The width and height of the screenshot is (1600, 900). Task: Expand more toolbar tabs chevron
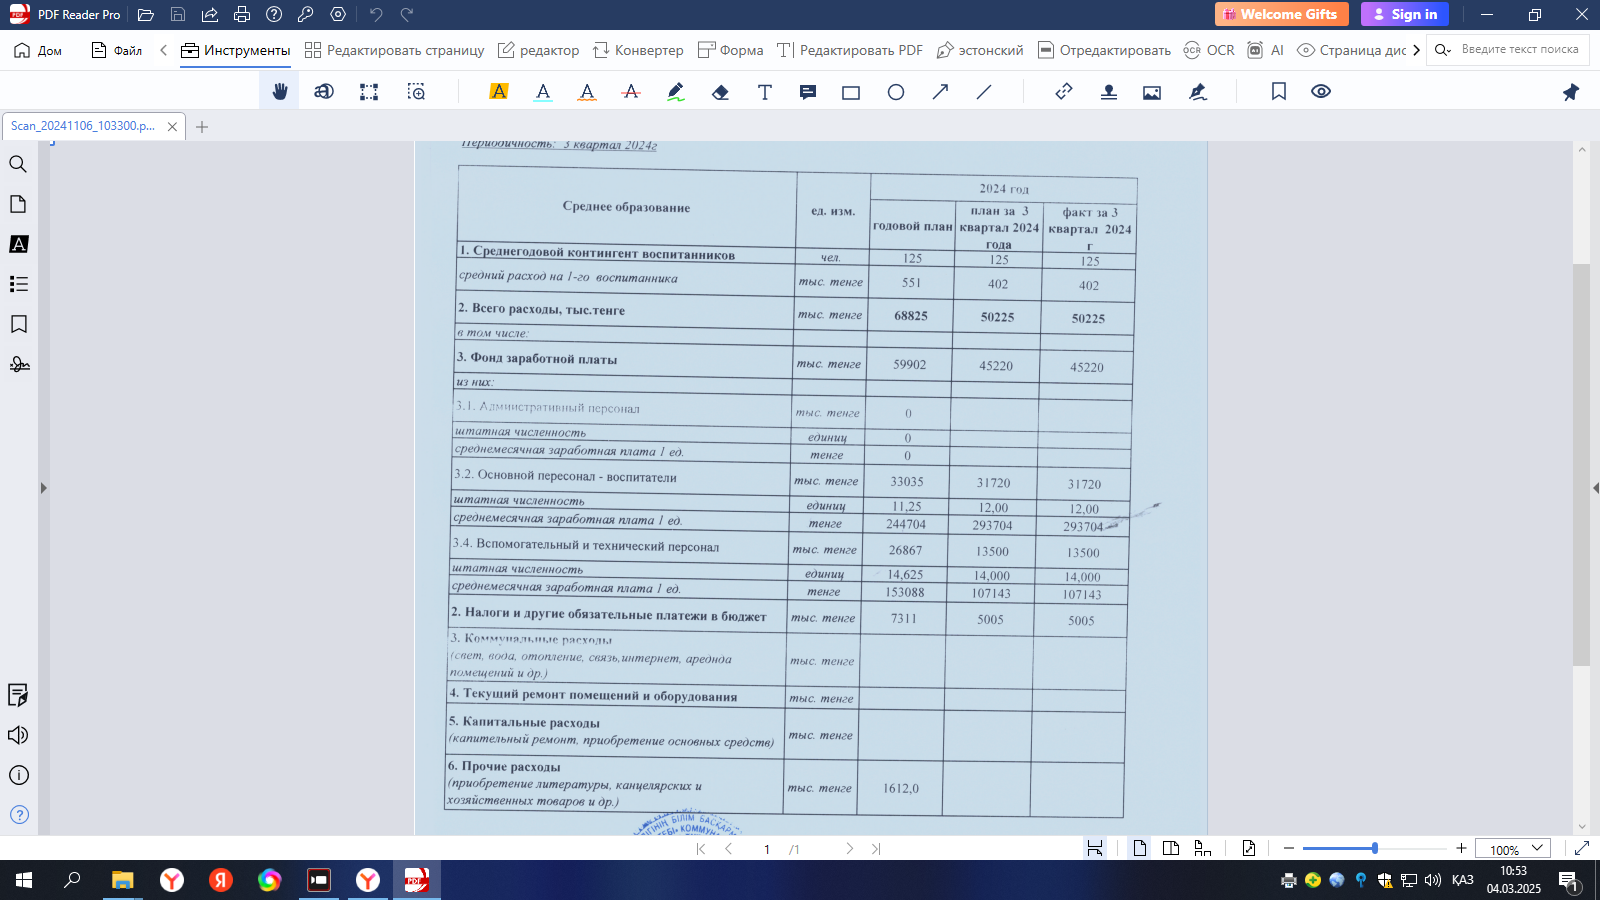click(1416, 50)
